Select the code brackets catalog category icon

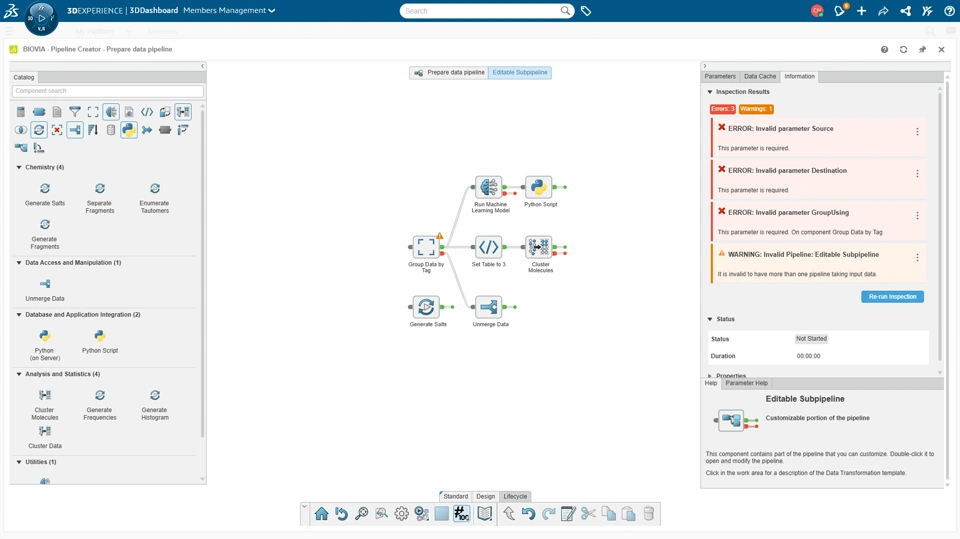tap(147, 112)
